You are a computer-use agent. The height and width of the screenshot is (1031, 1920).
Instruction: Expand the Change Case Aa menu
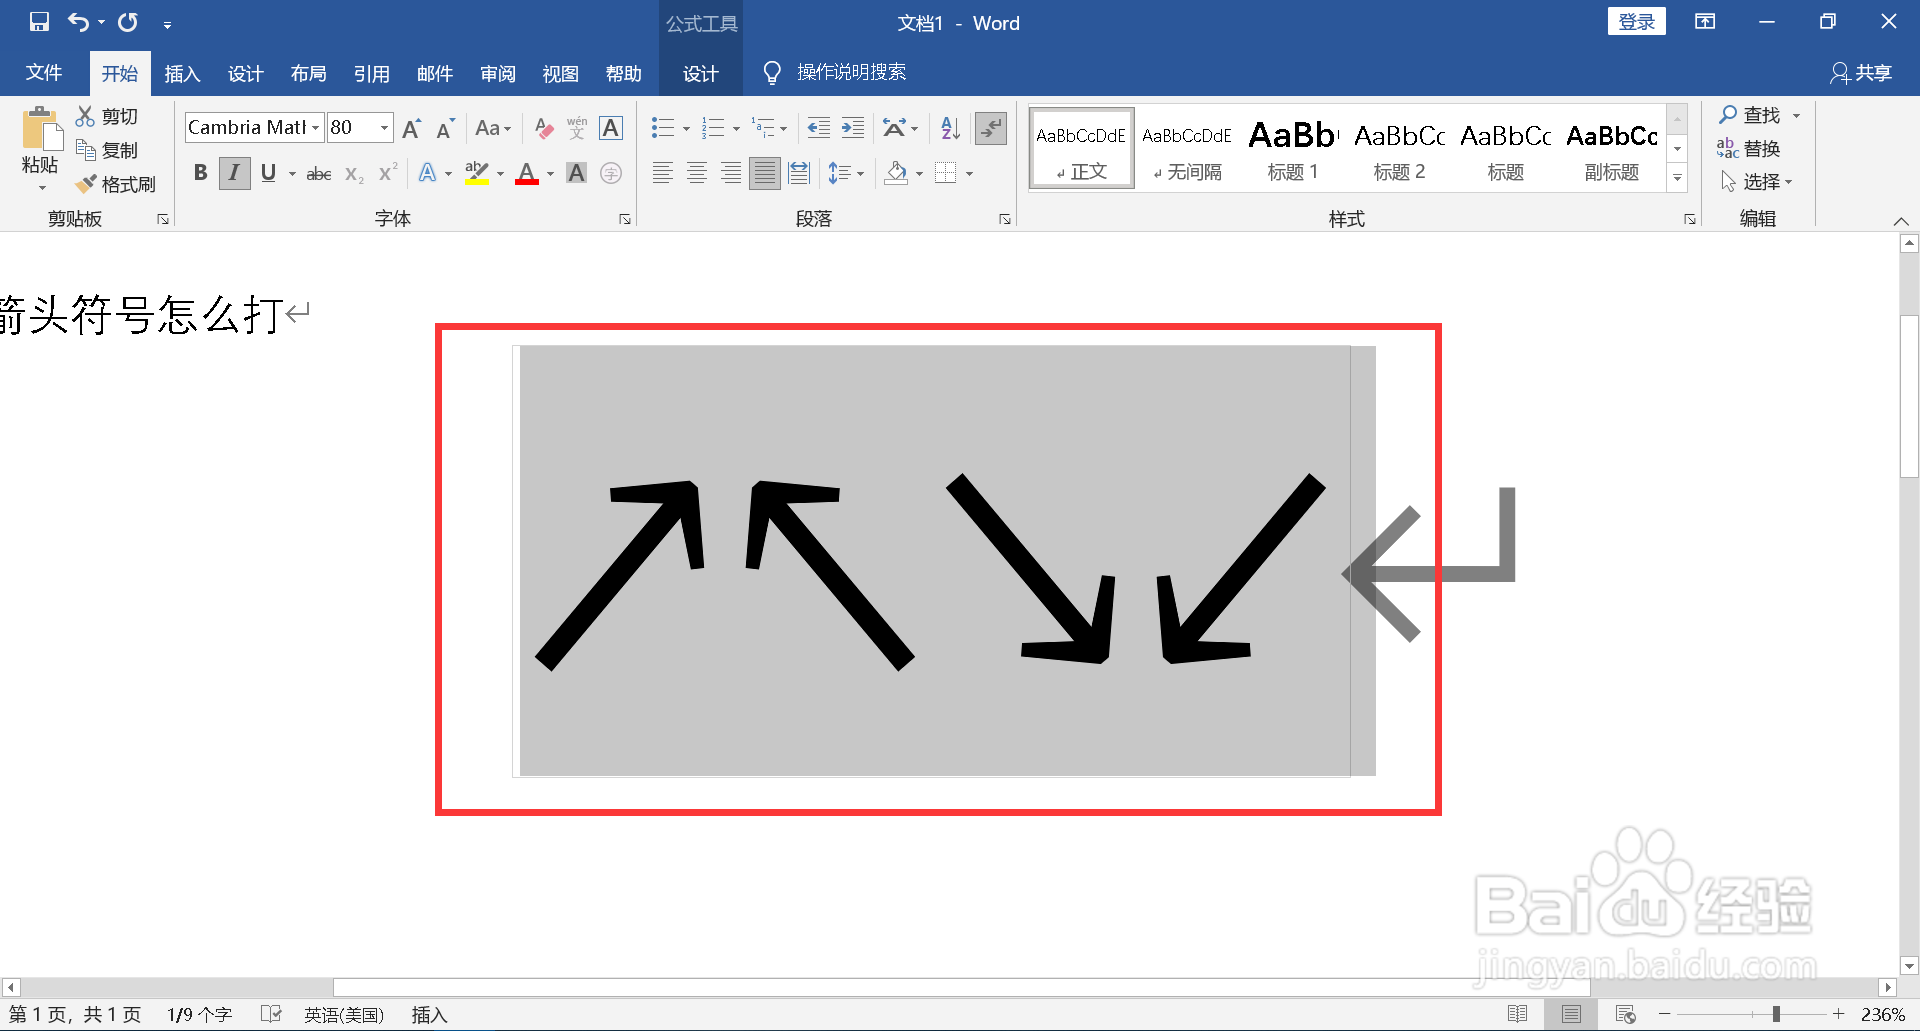(493, 128)
